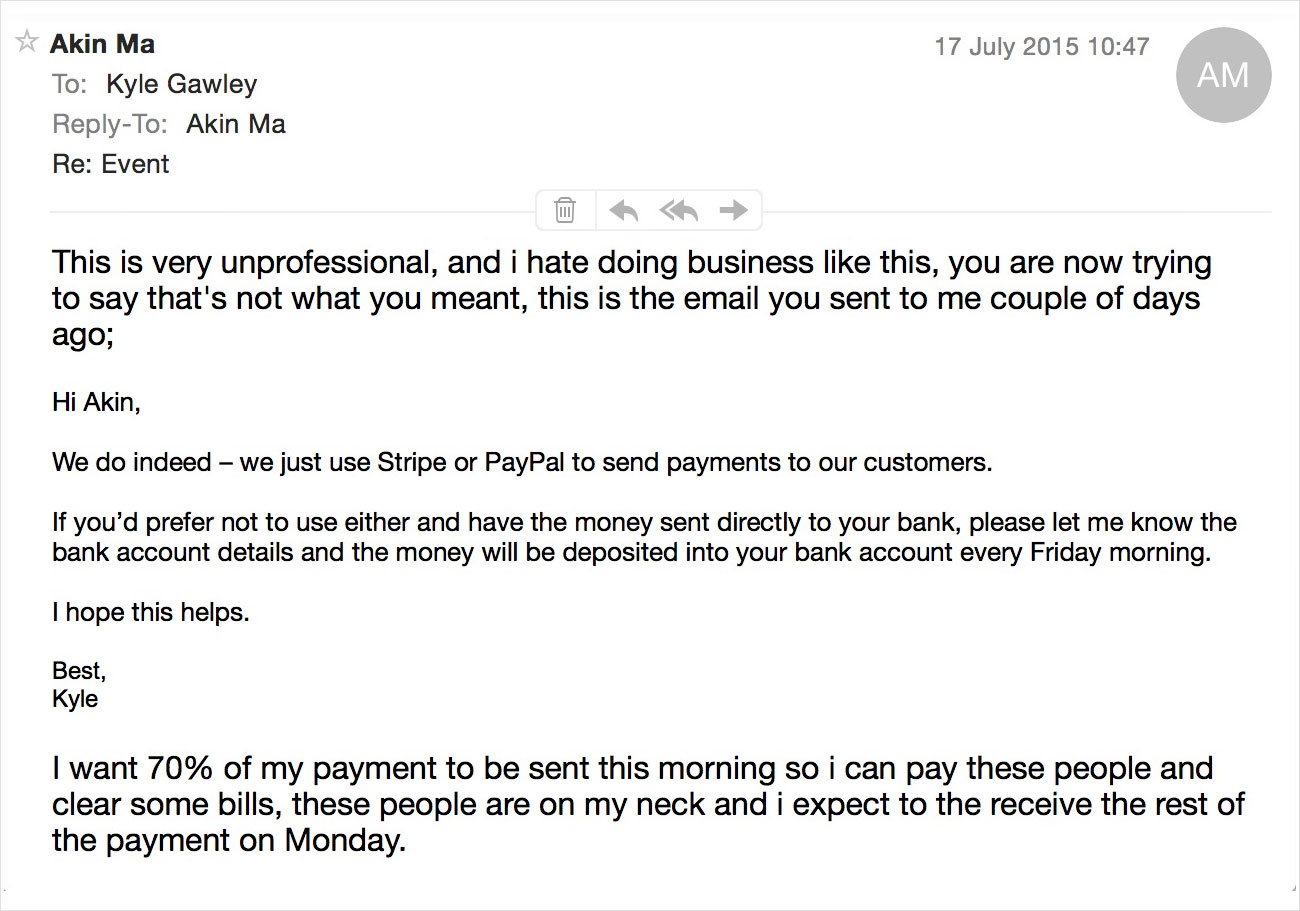Forward this email with the right arrow icon
The image size is (1300, 911).
[x=734, y=210]
